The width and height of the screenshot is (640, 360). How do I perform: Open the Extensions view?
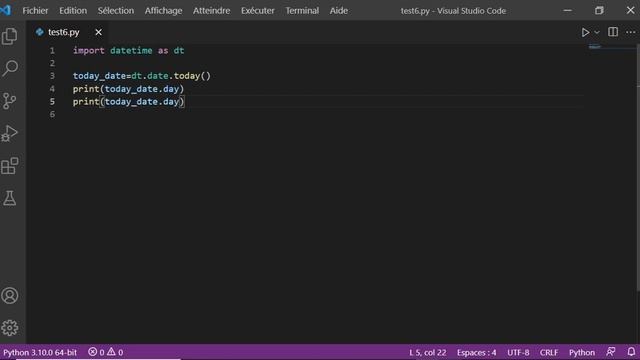pyautogui.click(x=10, y=166)
